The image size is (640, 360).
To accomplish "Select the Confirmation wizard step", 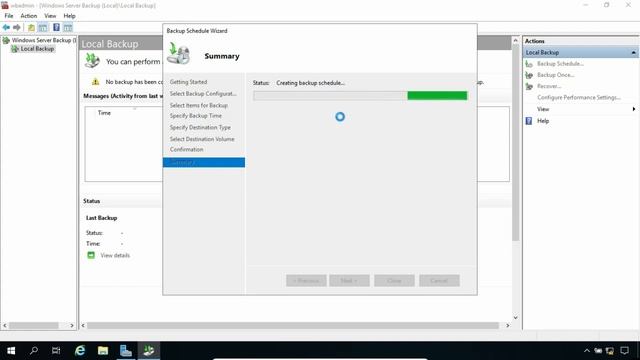I will [187, 149].
